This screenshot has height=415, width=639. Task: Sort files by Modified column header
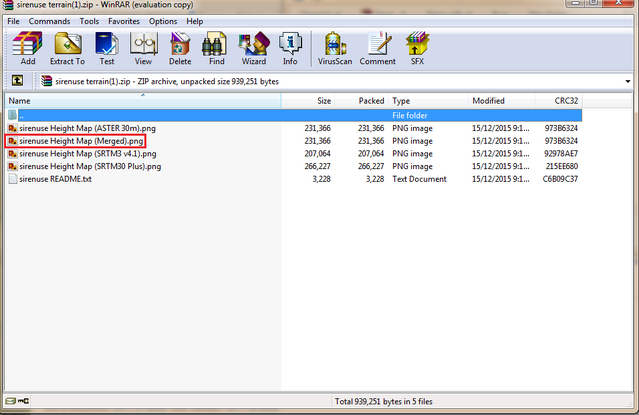(502, 101)
